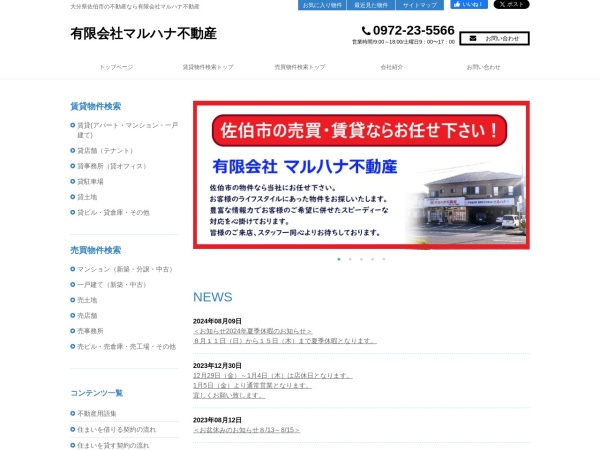Open マンション(新築・分譲・中古) sidebar link

pyautogui.click(x=125, y=269)
